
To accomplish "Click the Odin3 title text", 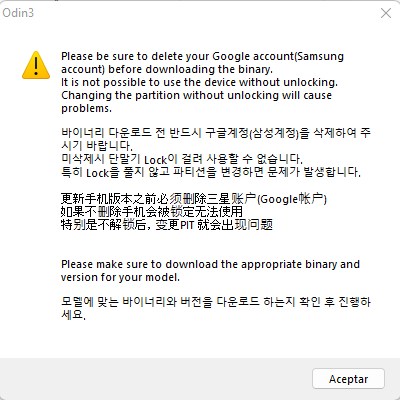I will click(x=18, y=13).
